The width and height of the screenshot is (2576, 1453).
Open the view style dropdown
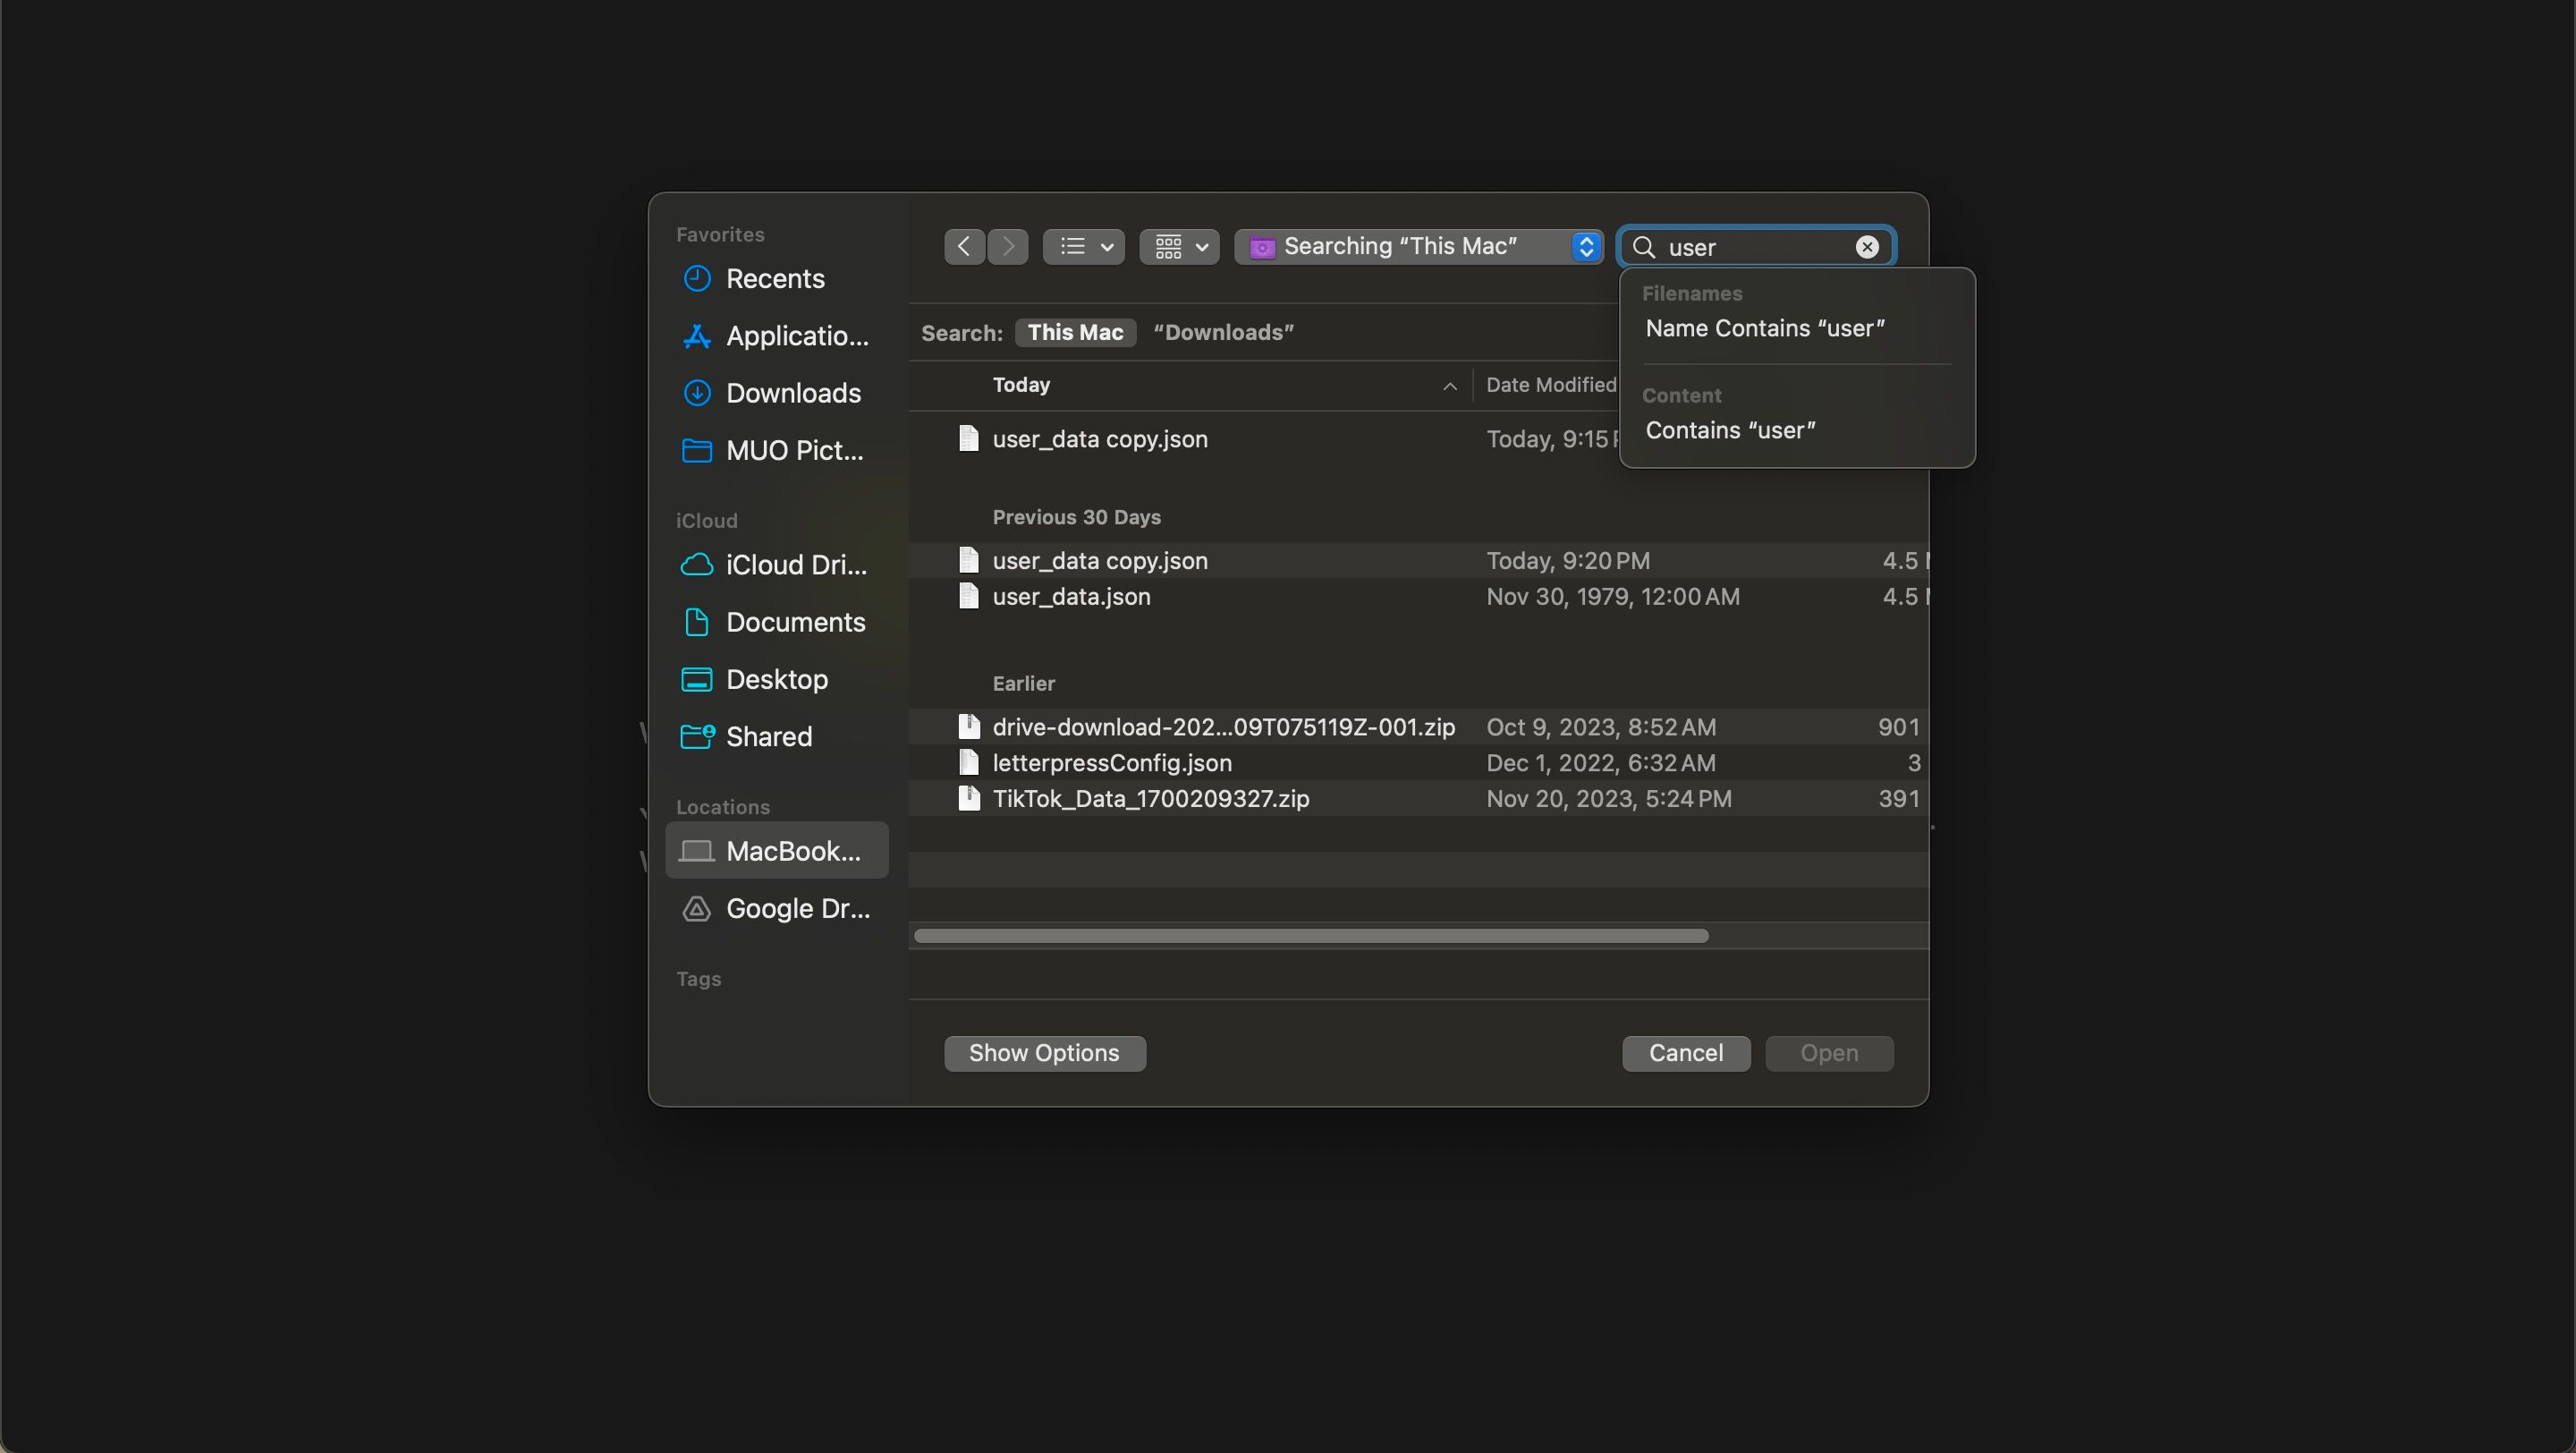click(1083, 246)
